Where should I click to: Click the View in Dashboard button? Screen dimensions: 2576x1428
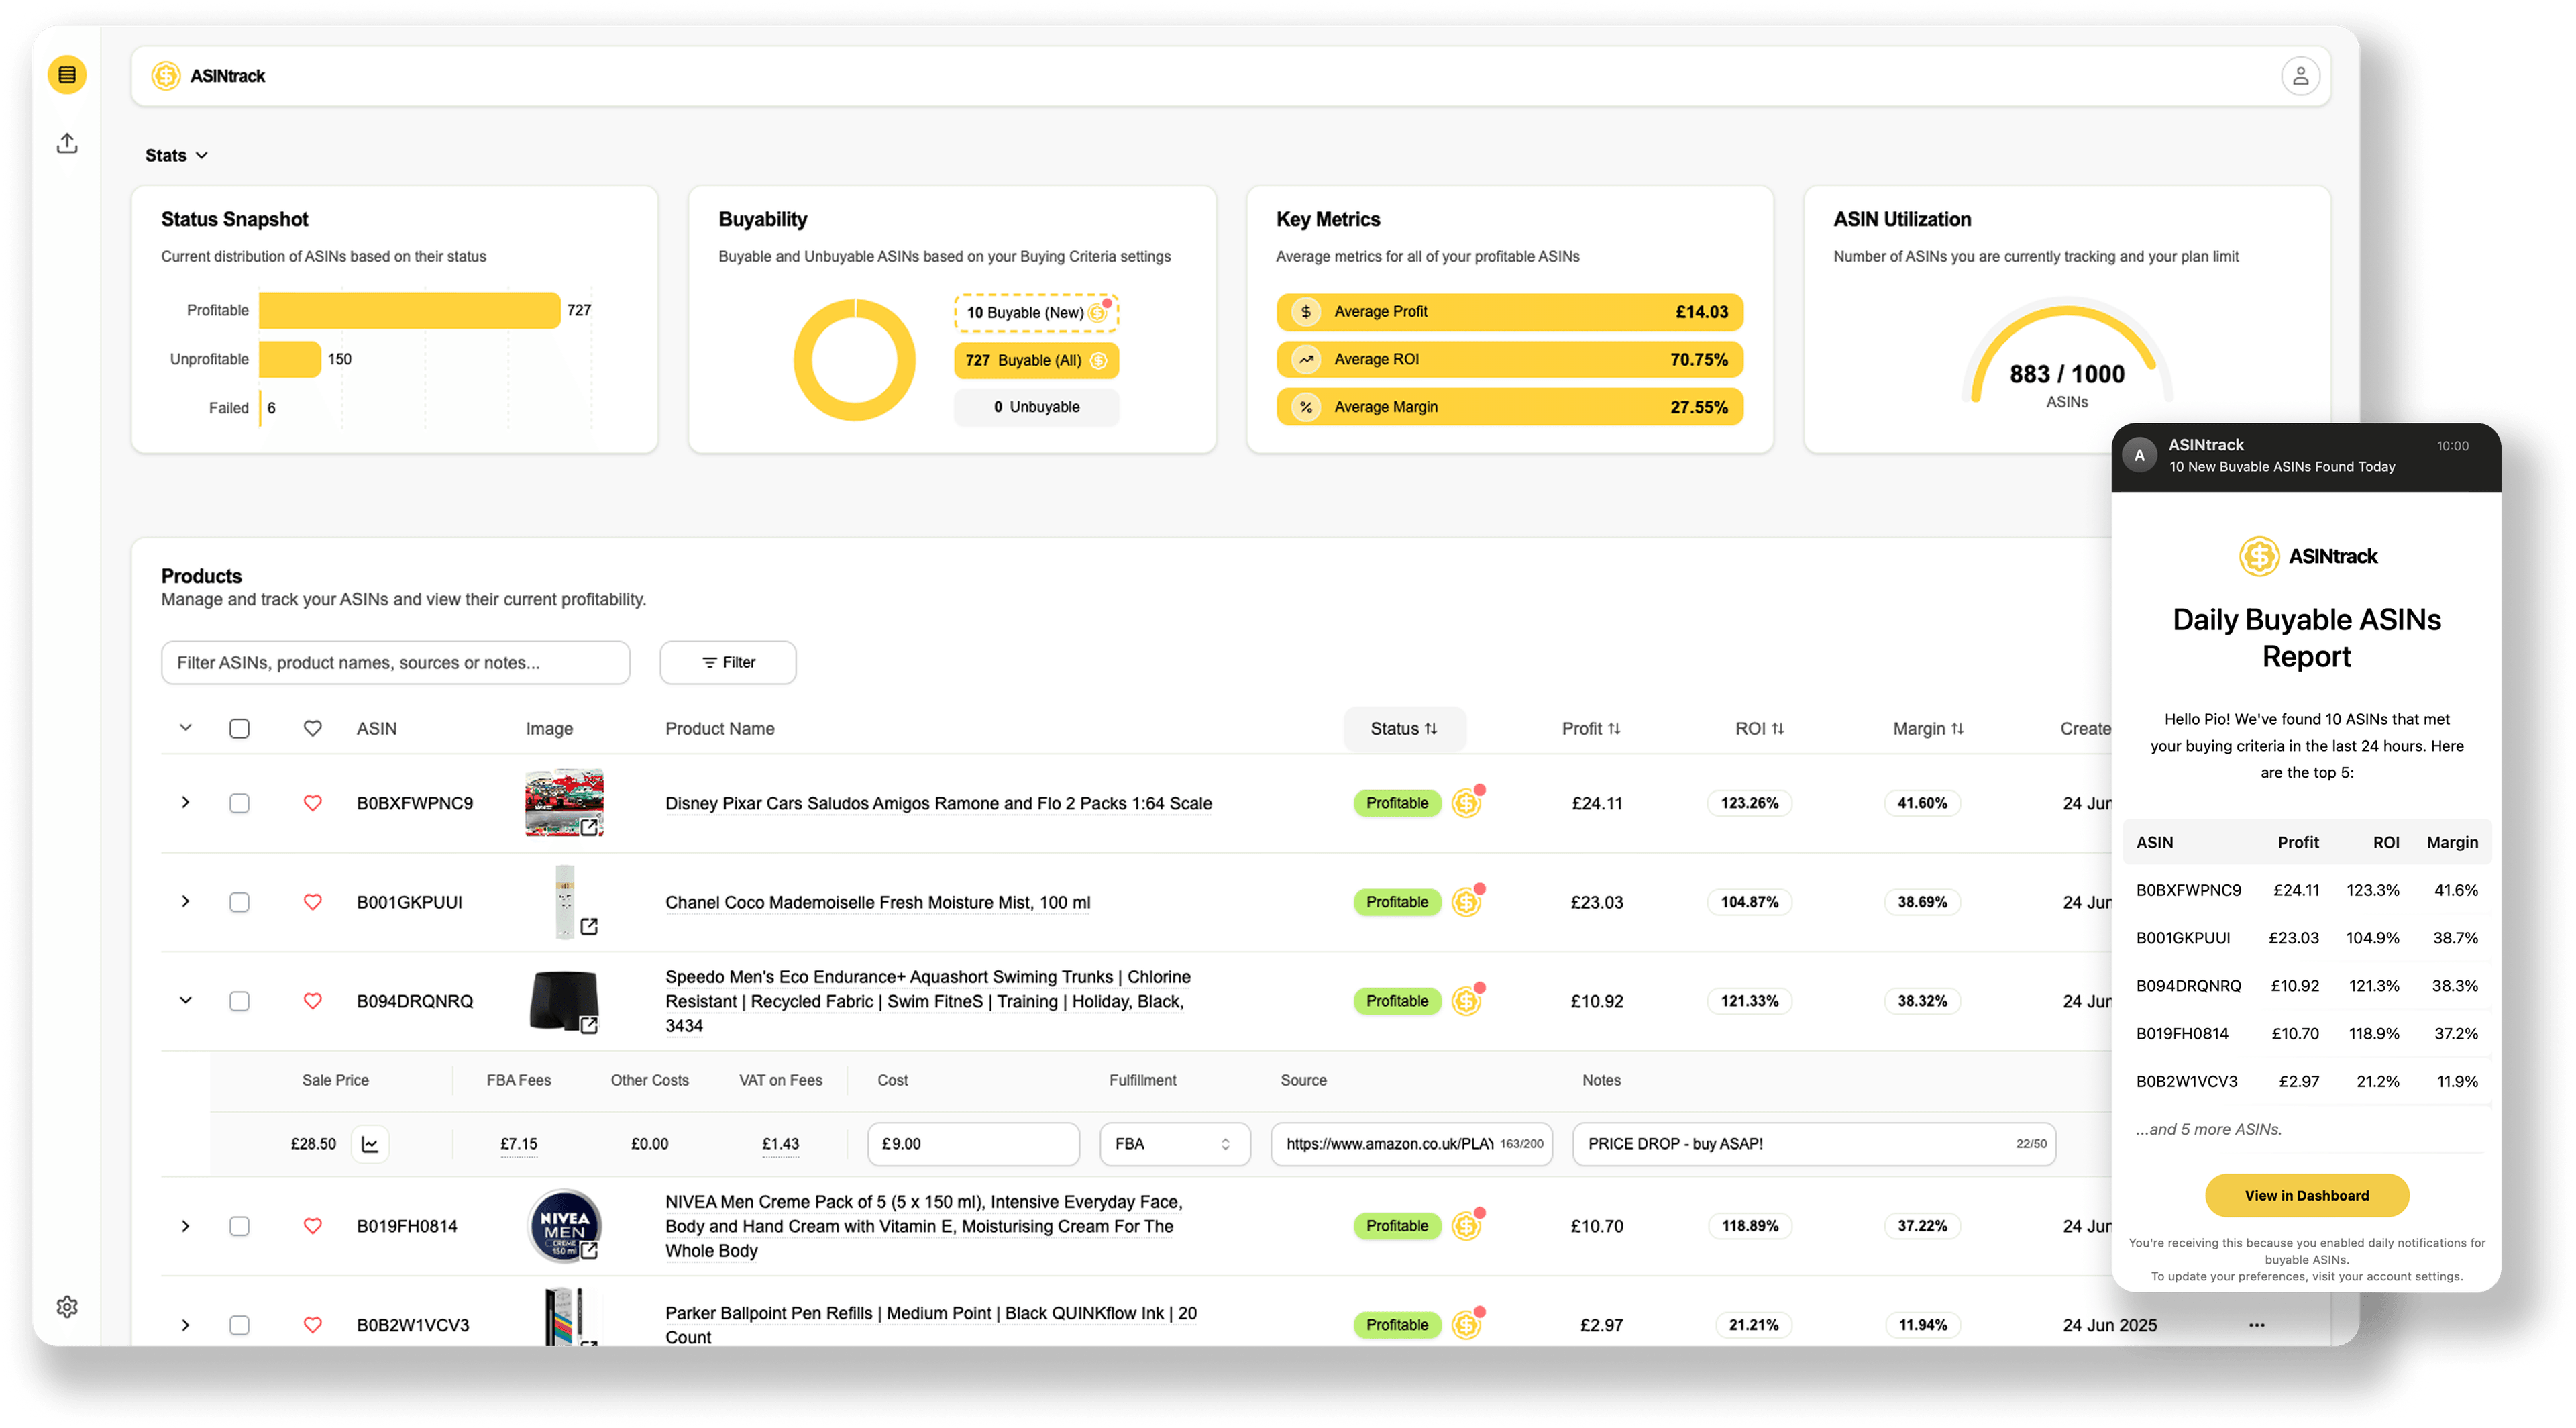tap(2306, 1195)
